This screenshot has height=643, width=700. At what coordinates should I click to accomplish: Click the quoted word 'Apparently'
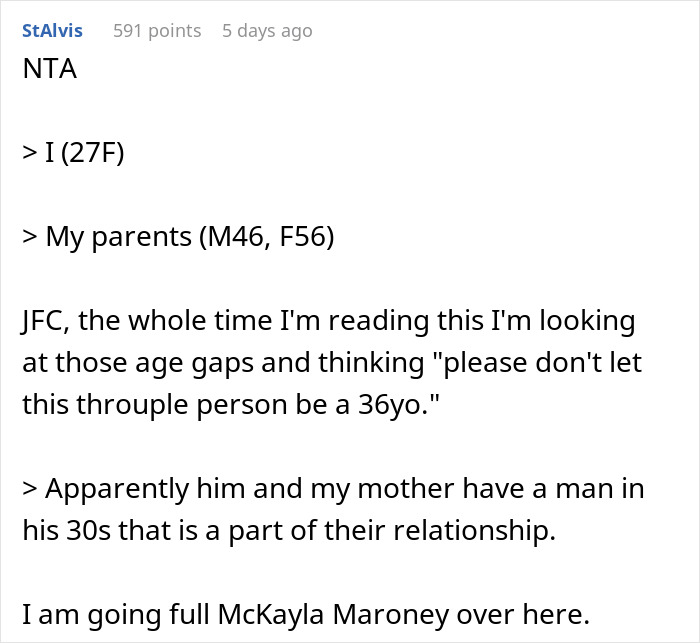click(x=117, y=489)
